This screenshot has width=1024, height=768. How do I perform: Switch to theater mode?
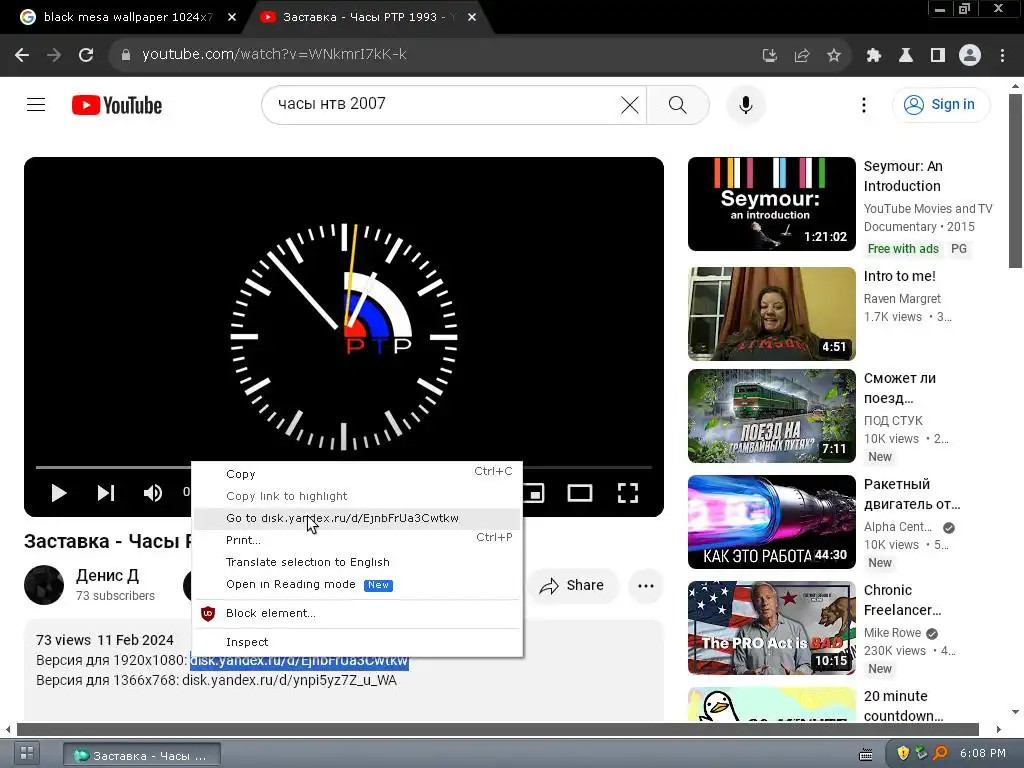580,493
